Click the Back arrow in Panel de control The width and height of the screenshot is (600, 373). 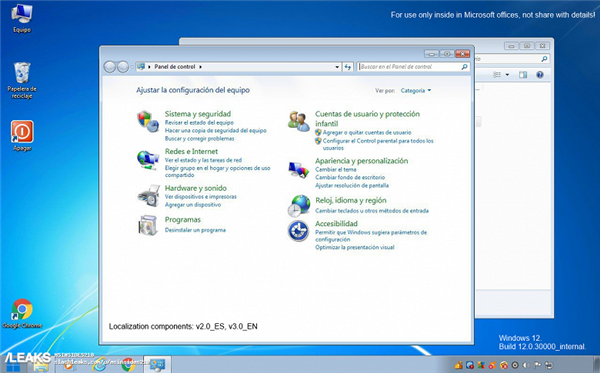pyautogui.click(x=110, y=67)
